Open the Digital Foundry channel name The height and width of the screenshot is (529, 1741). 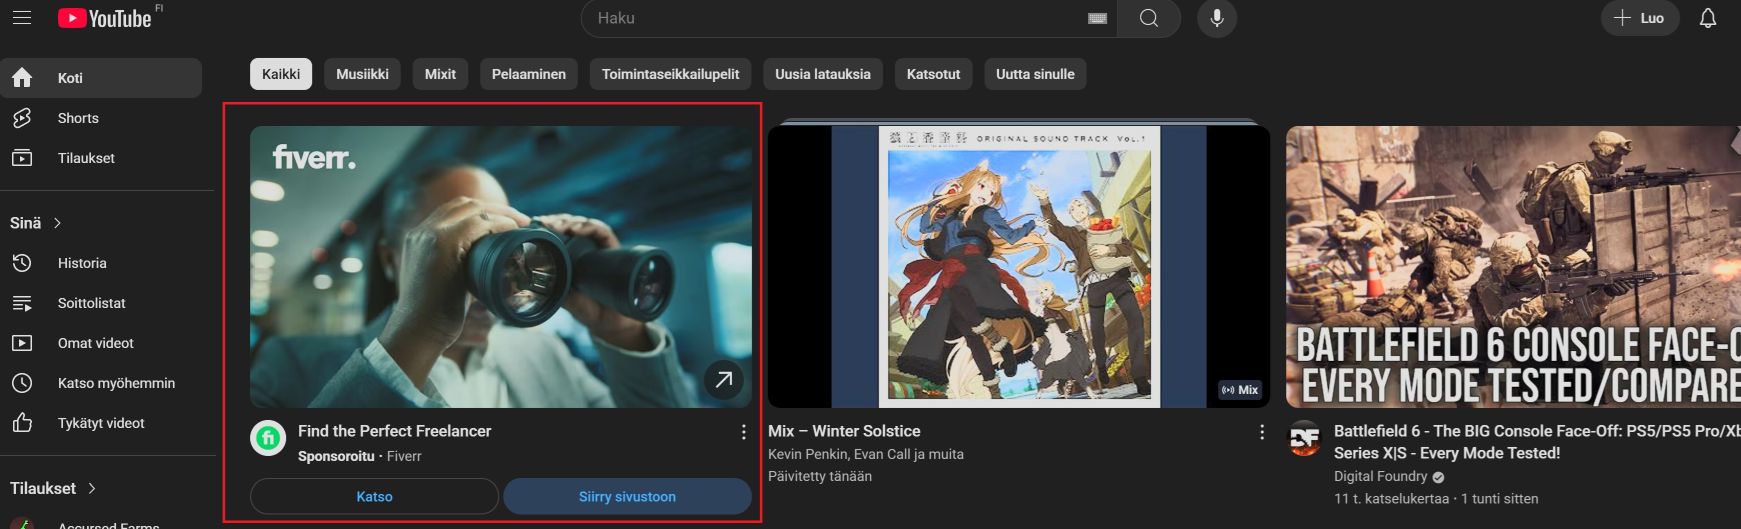(x=1380, y=476)
